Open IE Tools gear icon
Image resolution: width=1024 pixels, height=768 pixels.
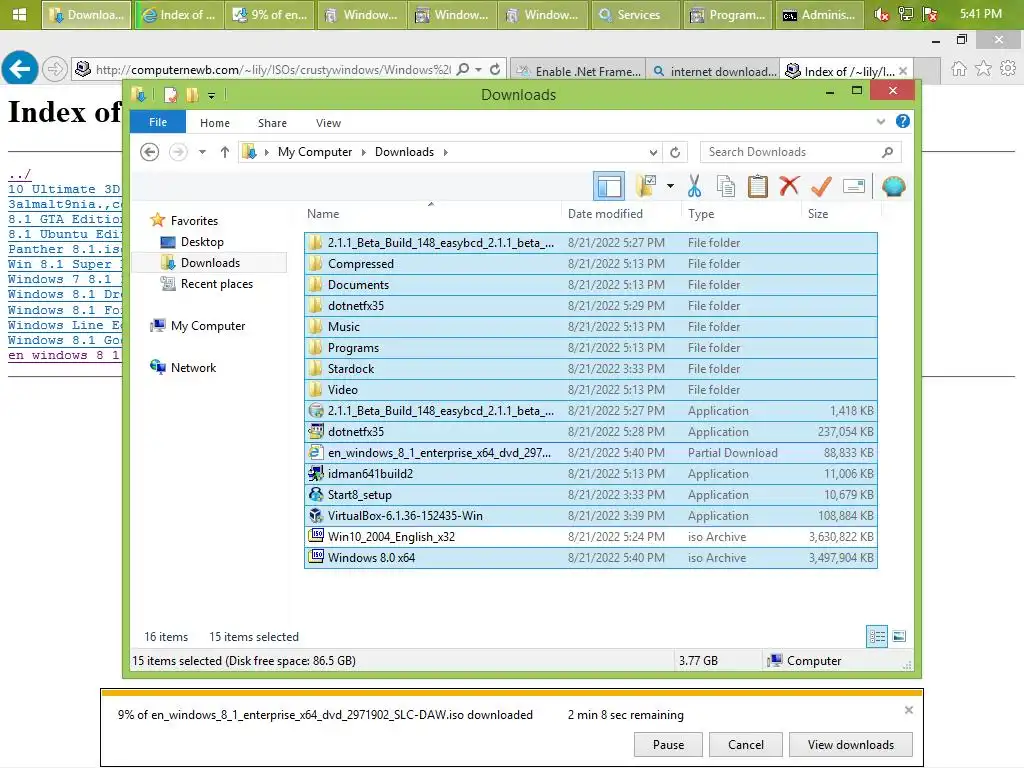tap(1008, 68)
